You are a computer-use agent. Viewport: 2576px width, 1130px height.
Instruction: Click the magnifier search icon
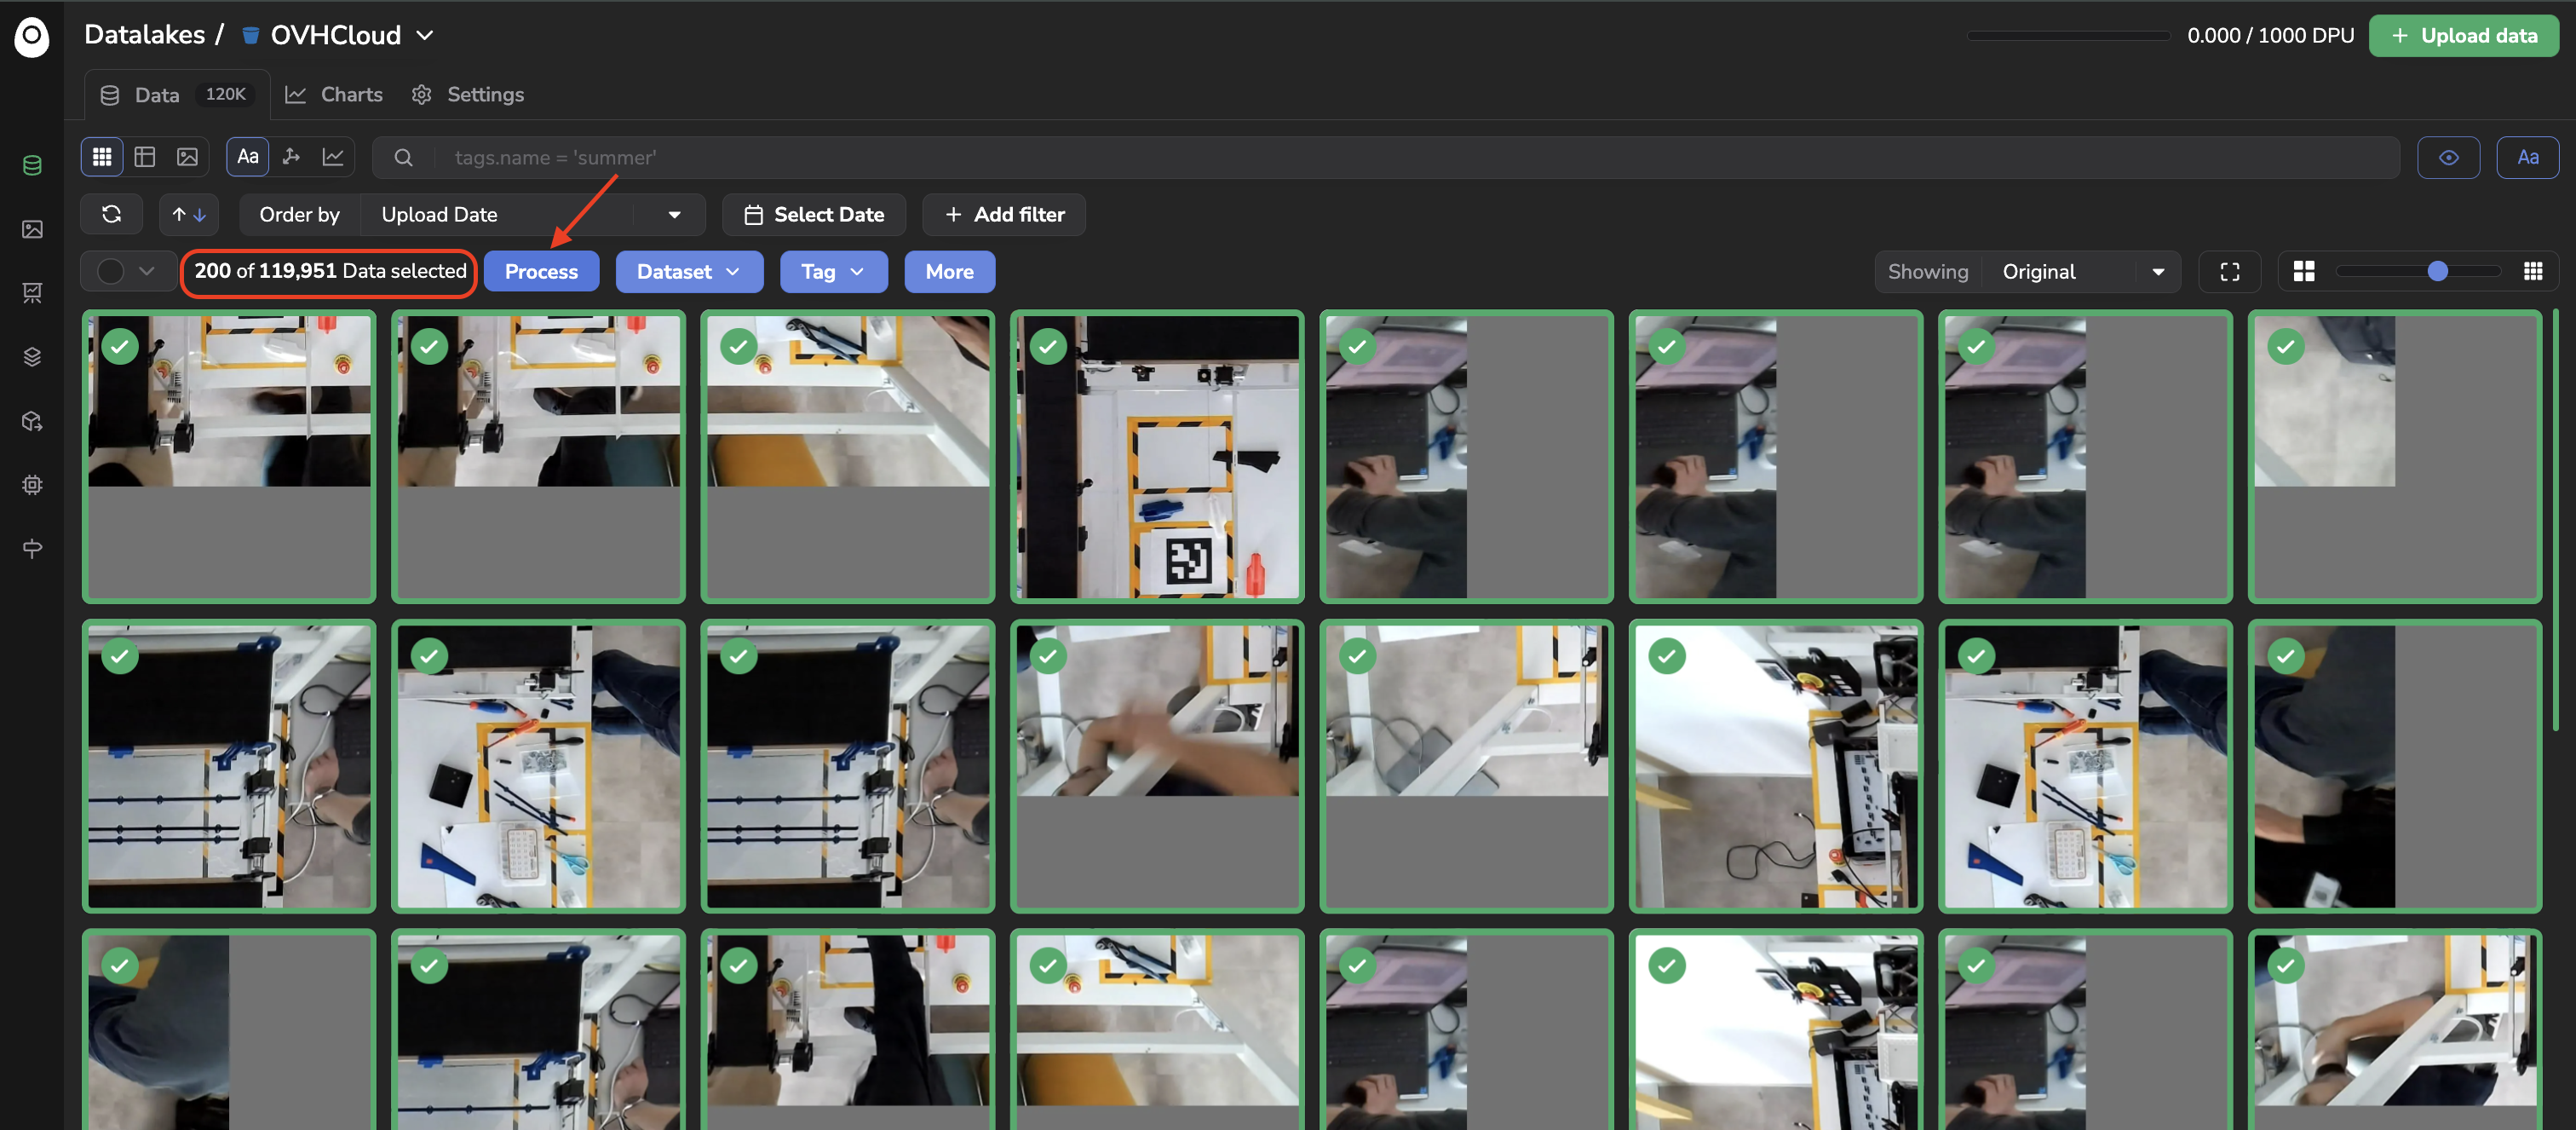tap(403, 158)
